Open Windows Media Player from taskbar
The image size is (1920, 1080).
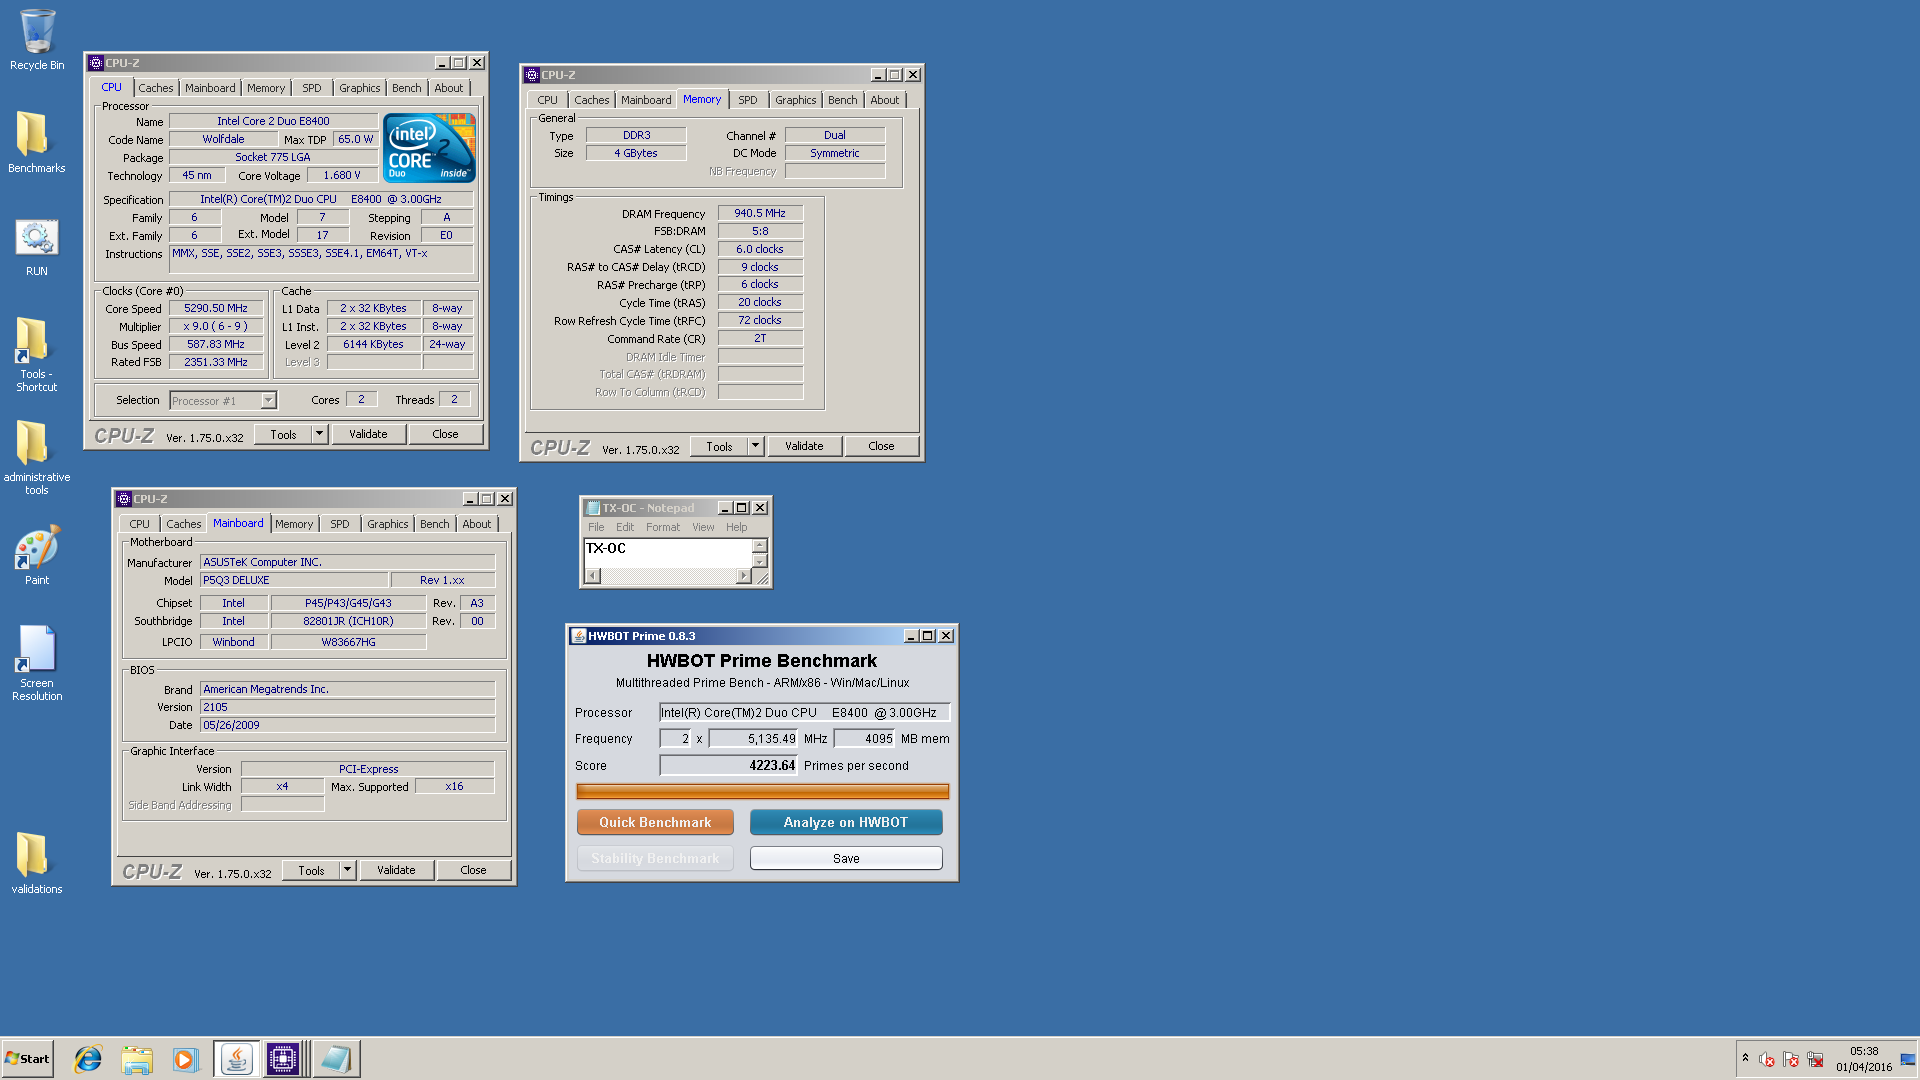185,1059
